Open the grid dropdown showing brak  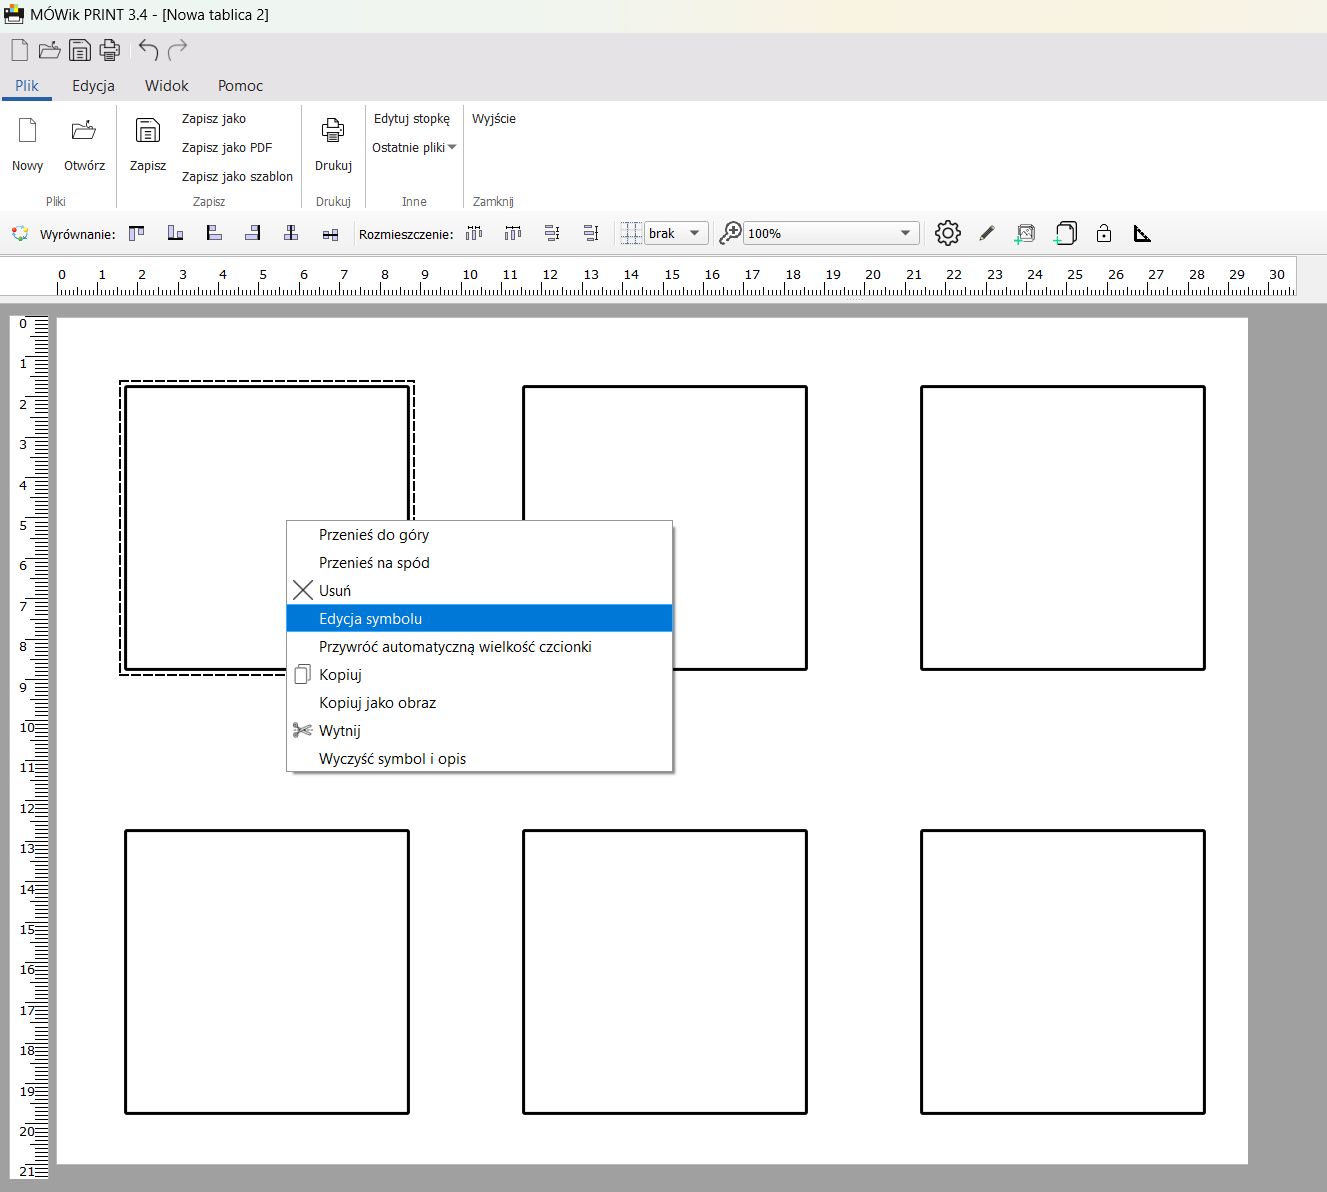tap(677, 233)
